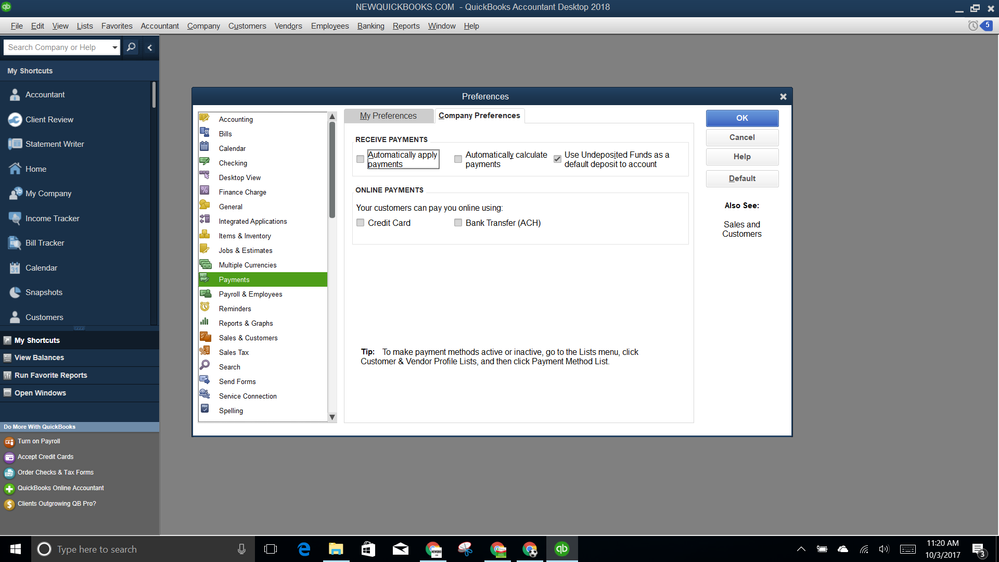Click Default button in Preferences
Screen dimensions: 999x562
(x=742, y=178)
